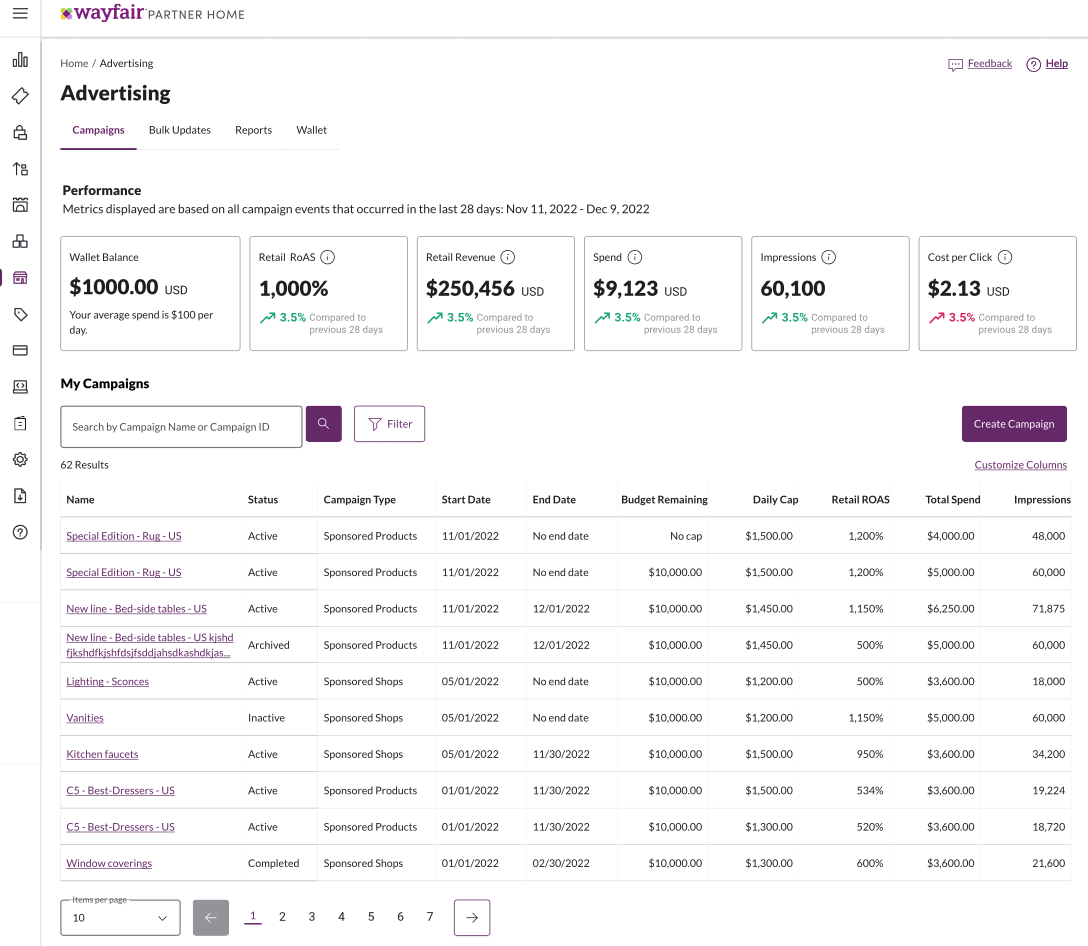Image resolution: width=1088 pixels, height=946 pixels.
Task: Click the castle gate sidebar icon
Action: click(20, 205)
